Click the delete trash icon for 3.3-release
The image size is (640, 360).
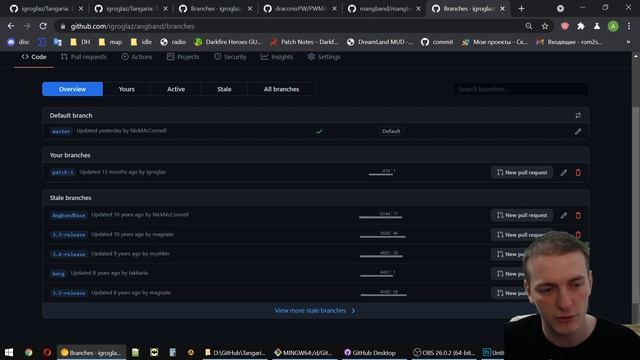coord(578,235)
